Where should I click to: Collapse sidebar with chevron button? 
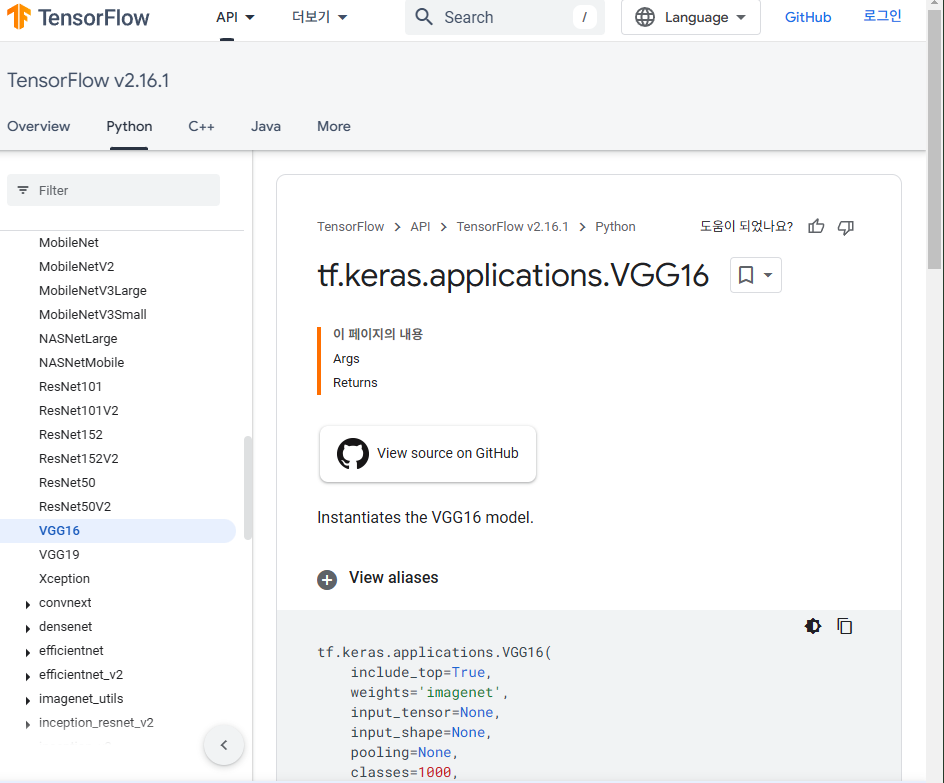point(224,745)
